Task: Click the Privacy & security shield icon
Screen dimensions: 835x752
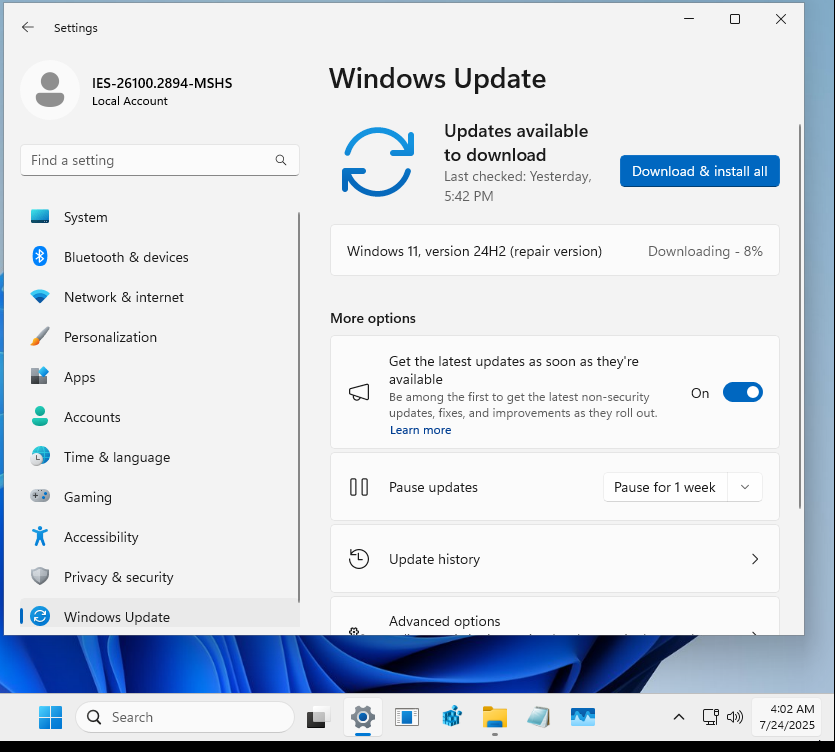Action: point(40,576)
